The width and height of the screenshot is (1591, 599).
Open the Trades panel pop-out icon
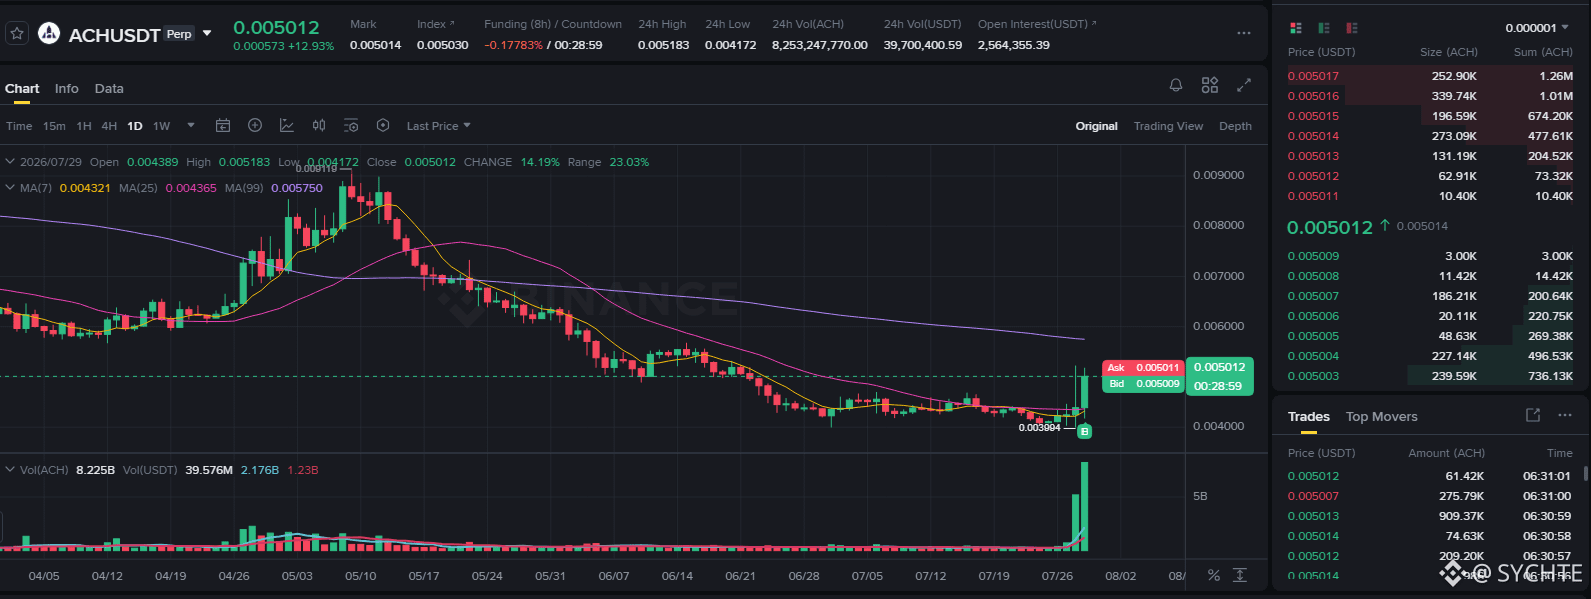tap(1533, 415)
